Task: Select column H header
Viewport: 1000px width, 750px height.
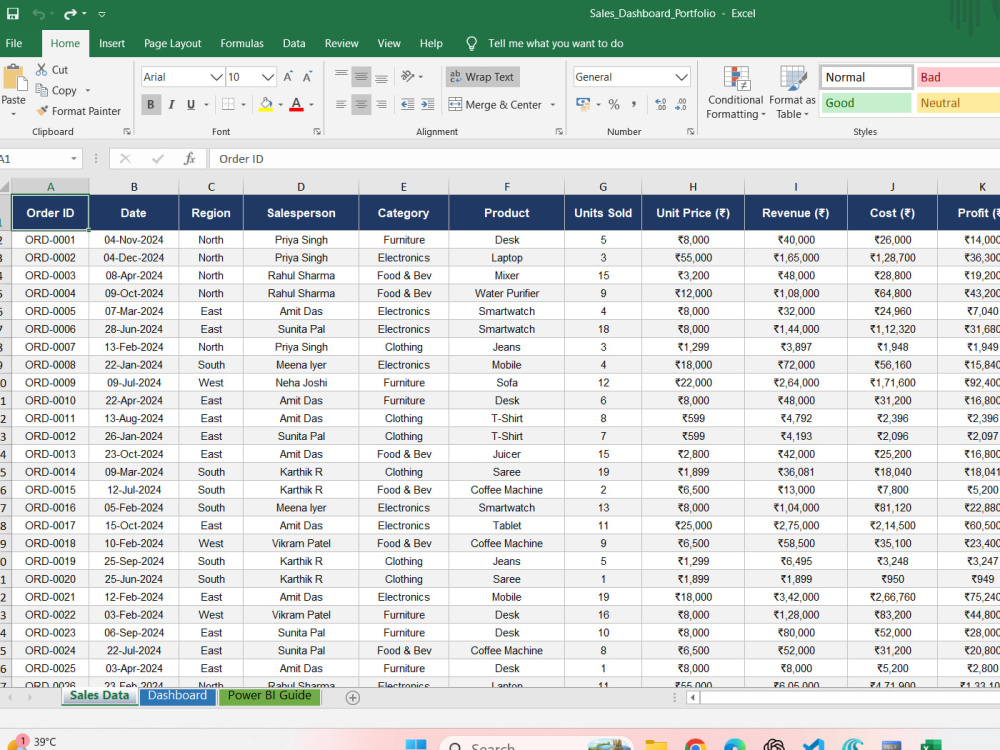Action: [693, 187]
